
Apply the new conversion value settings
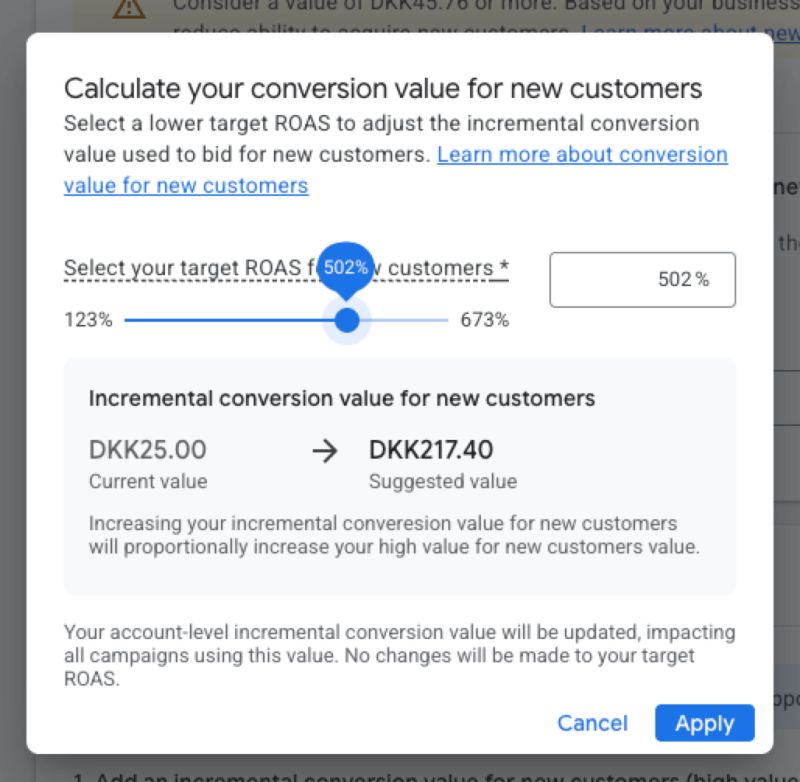704,723
